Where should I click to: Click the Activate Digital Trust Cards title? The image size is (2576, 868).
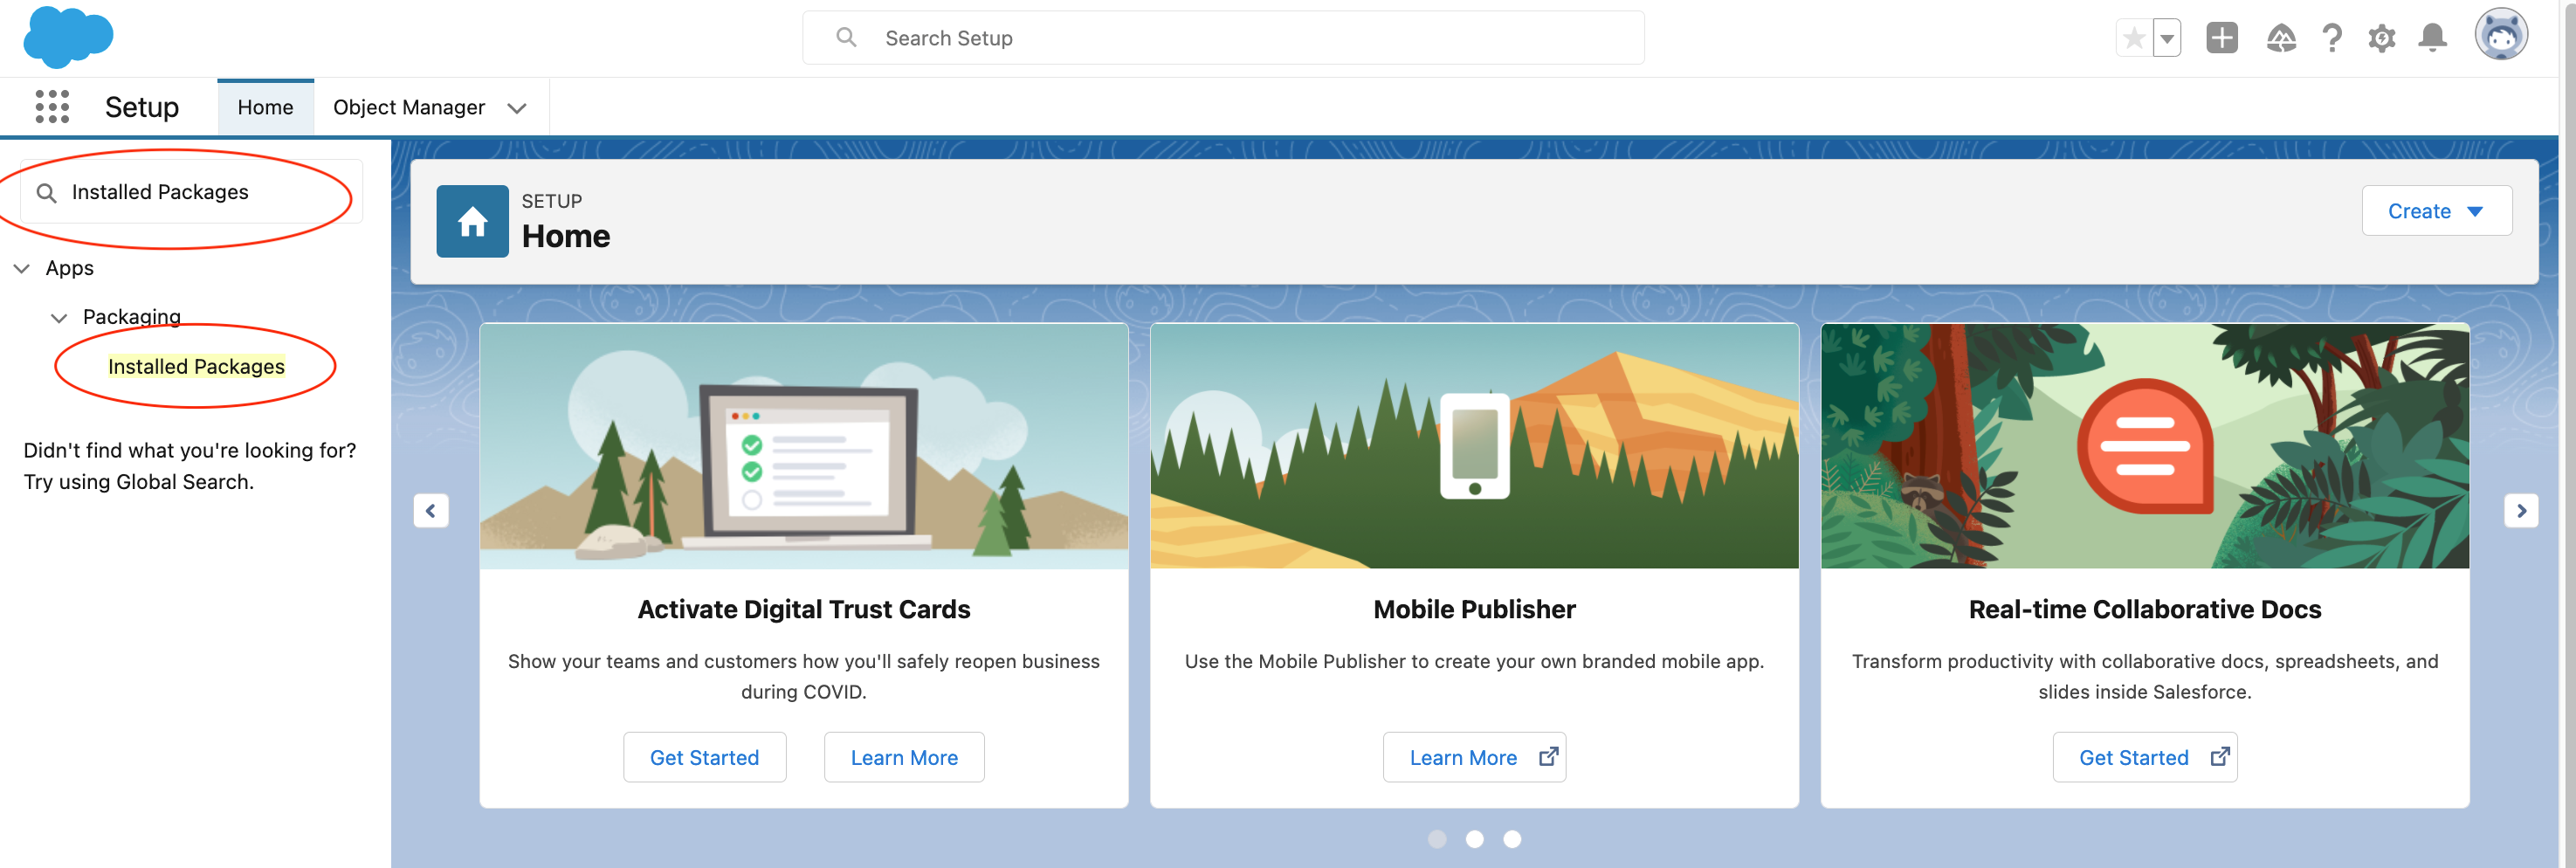click(x=804, y=610)
